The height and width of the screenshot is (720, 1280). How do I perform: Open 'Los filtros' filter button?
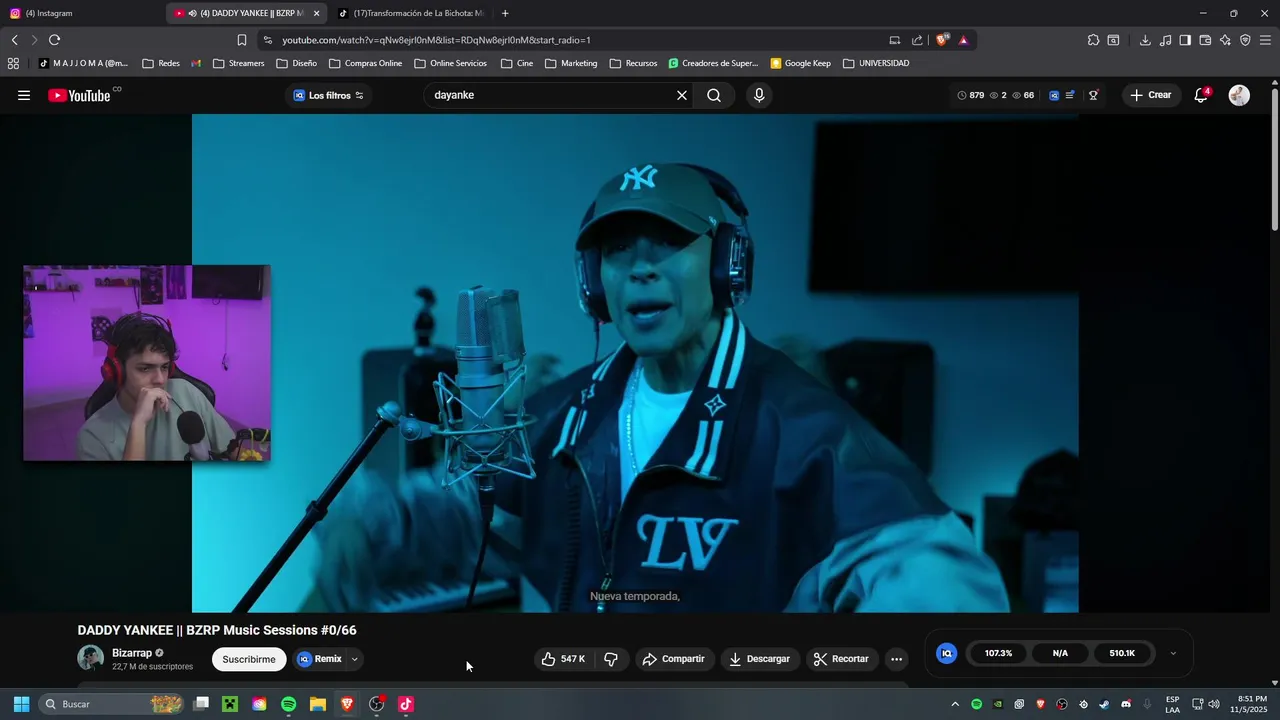pos(329,95)
